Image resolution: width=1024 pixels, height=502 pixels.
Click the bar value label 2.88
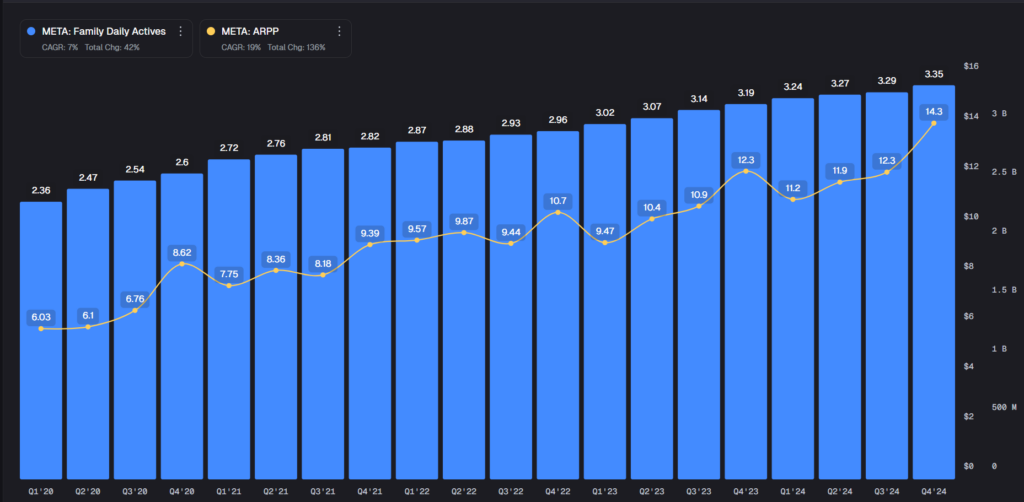click(x=464, y=129)
